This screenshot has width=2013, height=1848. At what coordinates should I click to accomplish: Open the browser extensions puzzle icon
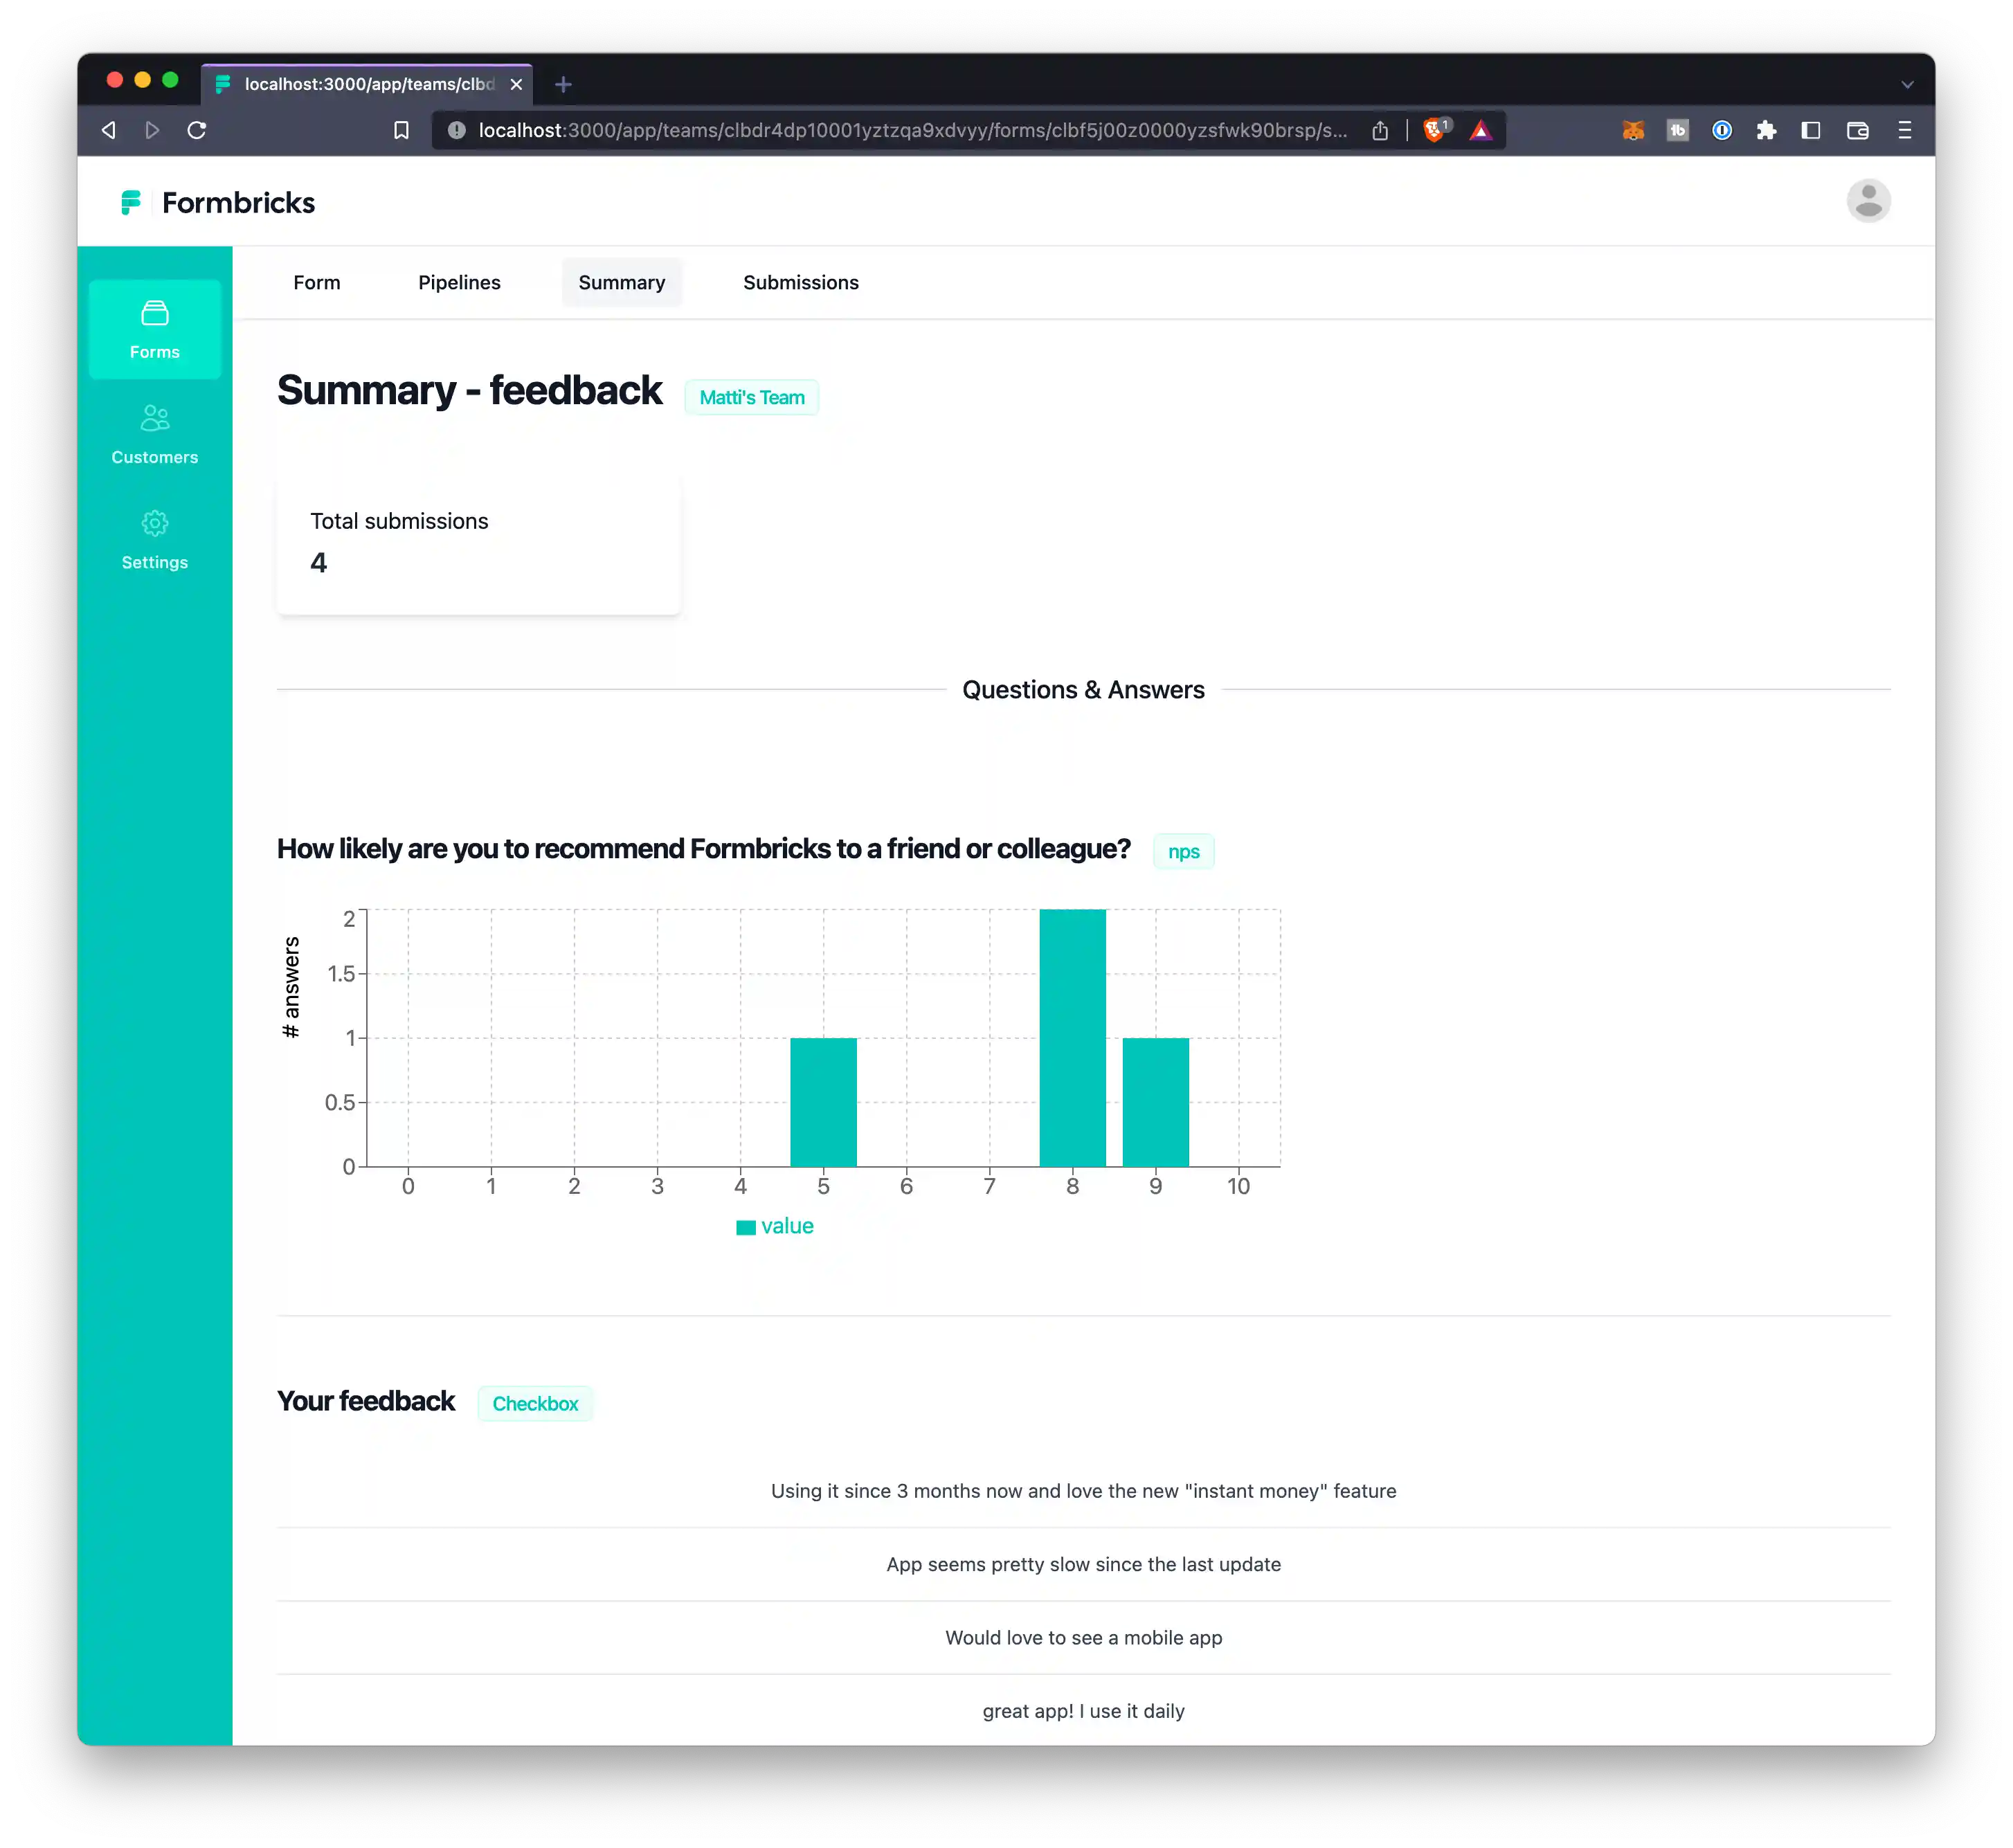(x=1766, y=130)
